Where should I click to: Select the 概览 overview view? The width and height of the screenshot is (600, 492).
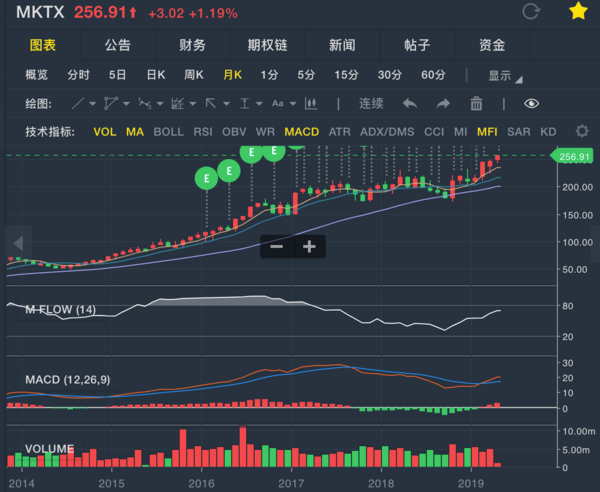click(36, 75)
